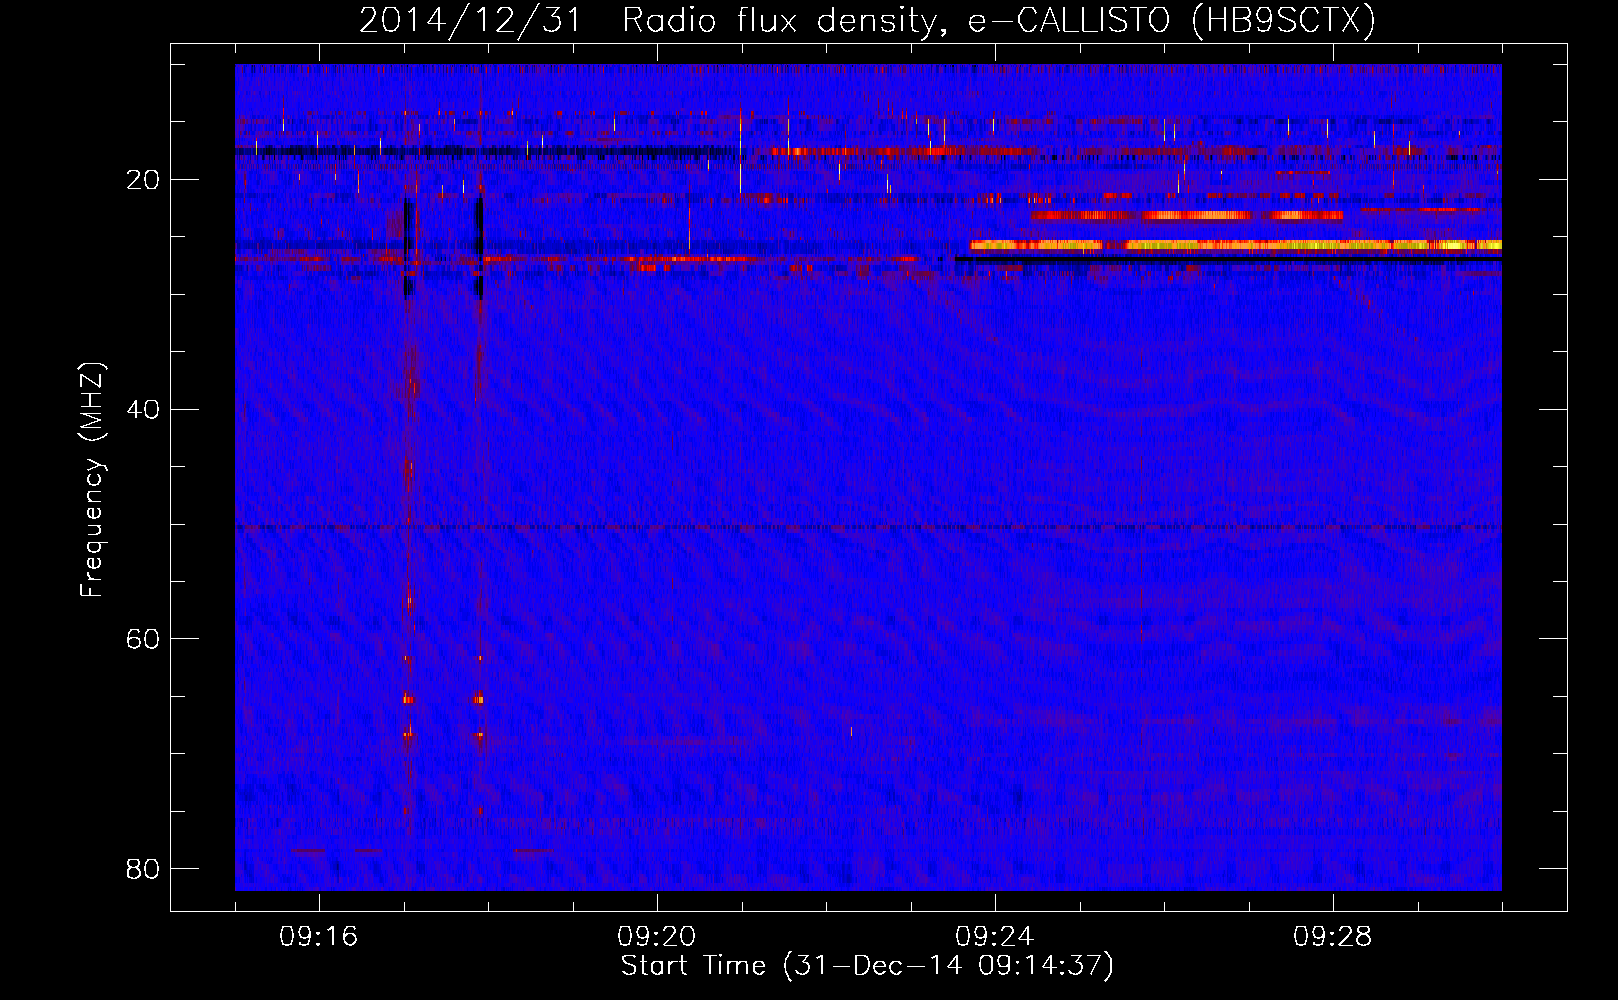This screenshot has height=1000, width=1618.
Task: Click the 09:20 time tick label
Action: point(657,937)
